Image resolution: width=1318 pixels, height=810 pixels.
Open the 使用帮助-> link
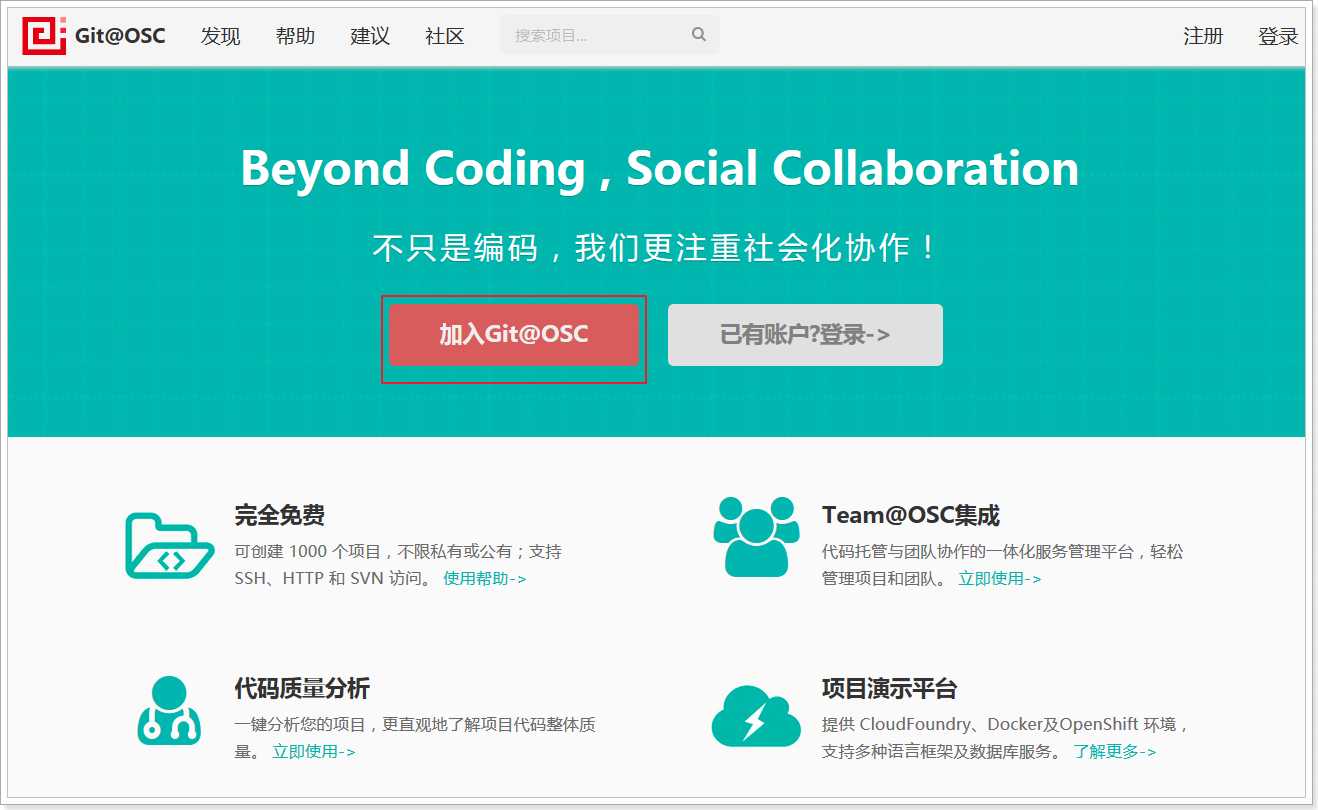[485, 578]
